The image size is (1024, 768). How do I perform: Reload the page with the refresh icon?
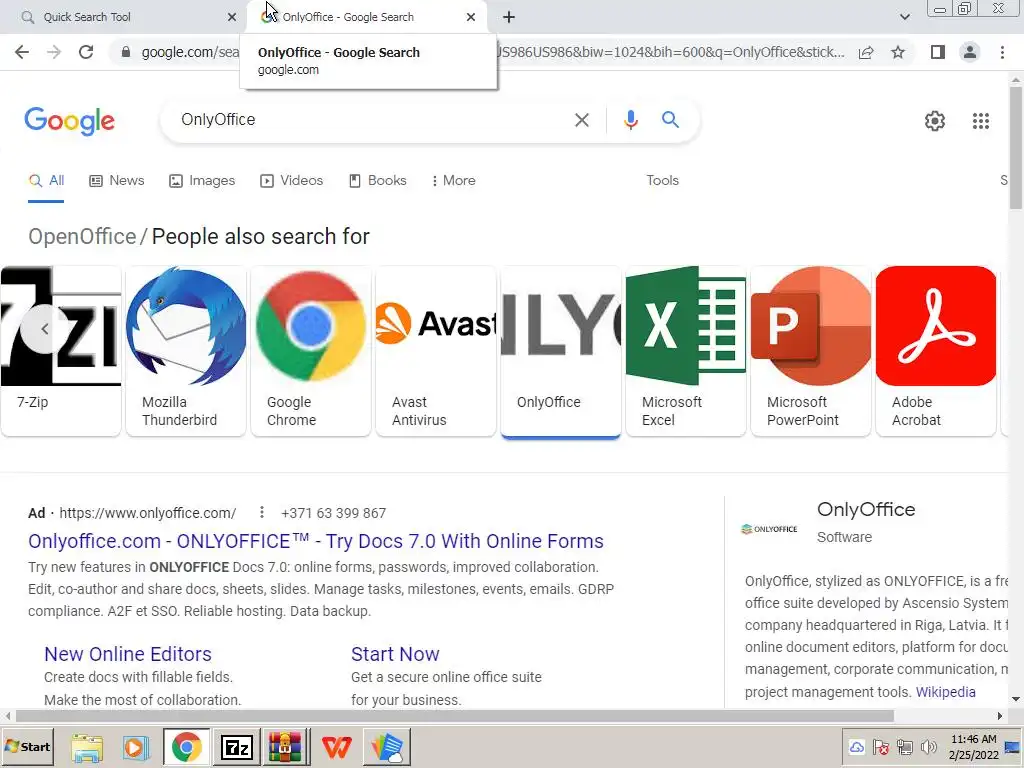(86, 52)
